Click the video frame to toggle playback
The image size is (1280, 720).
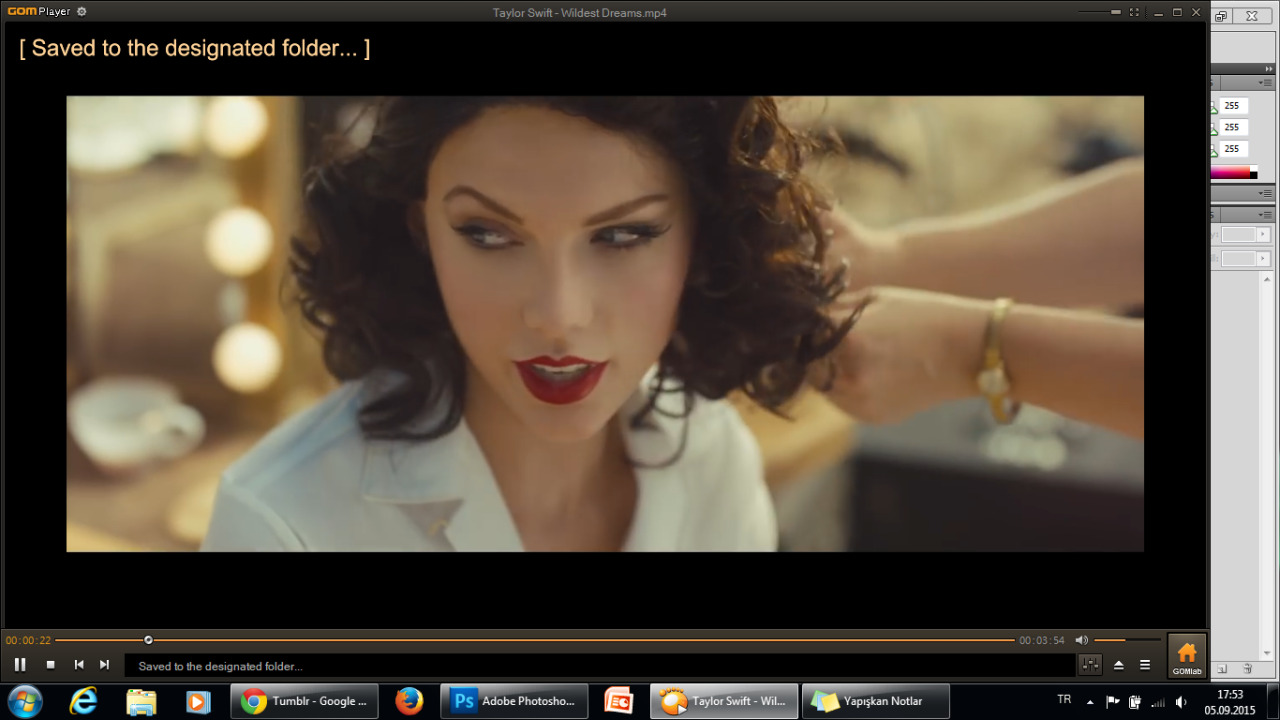(x=605, y=323)
